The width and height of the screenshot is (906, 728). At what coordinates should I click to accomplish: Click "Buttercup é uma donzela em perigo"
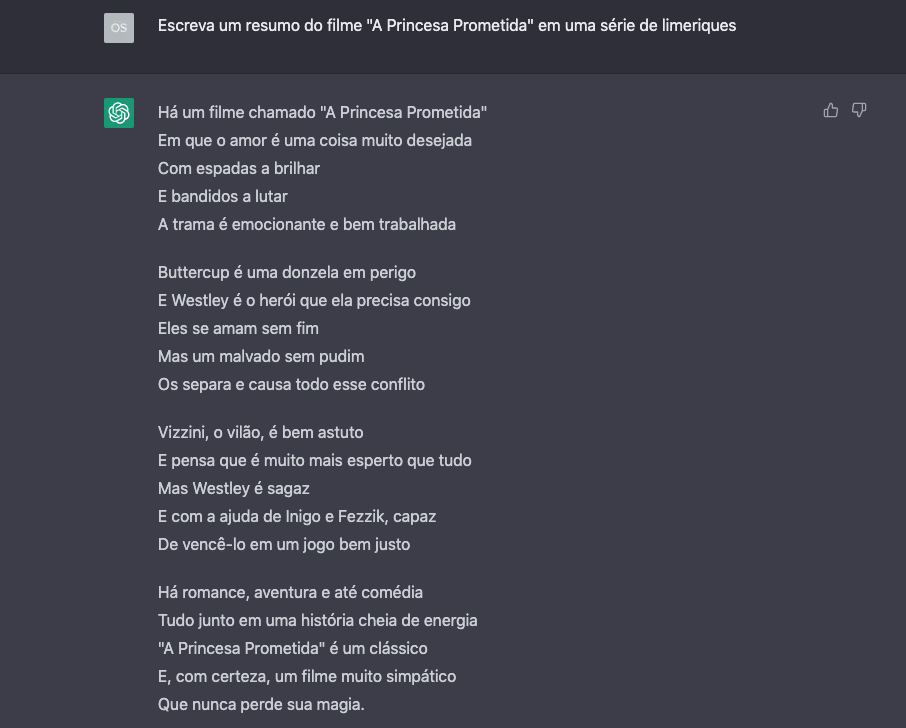point(287,273)
